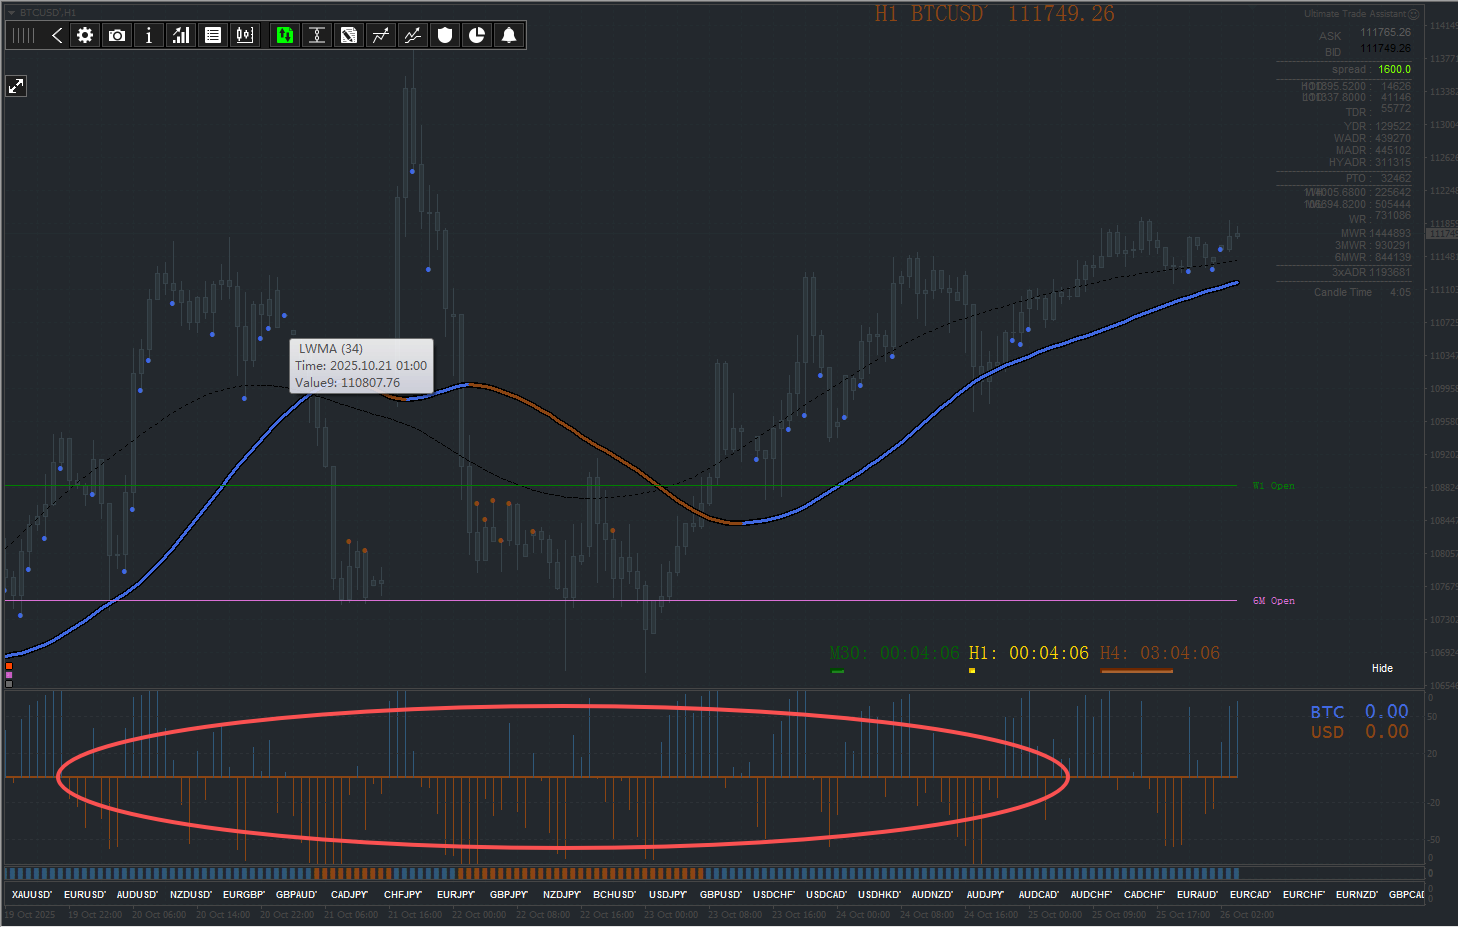Viewport: 1458px width, 927px height.
Task: Toggle the green buy/sell arrows button
Action: 285,35
